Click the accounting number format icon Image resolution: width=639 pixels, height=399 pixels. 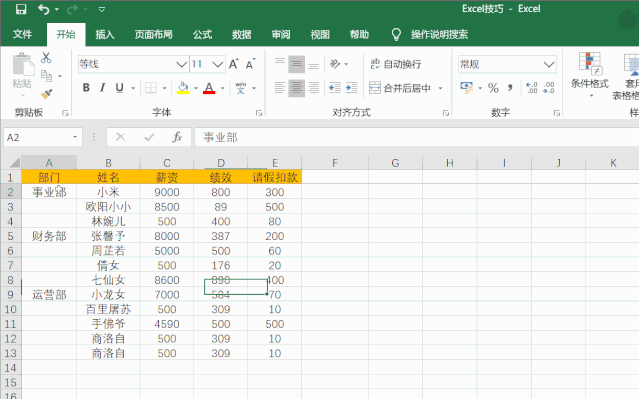[x=466, y=88]
